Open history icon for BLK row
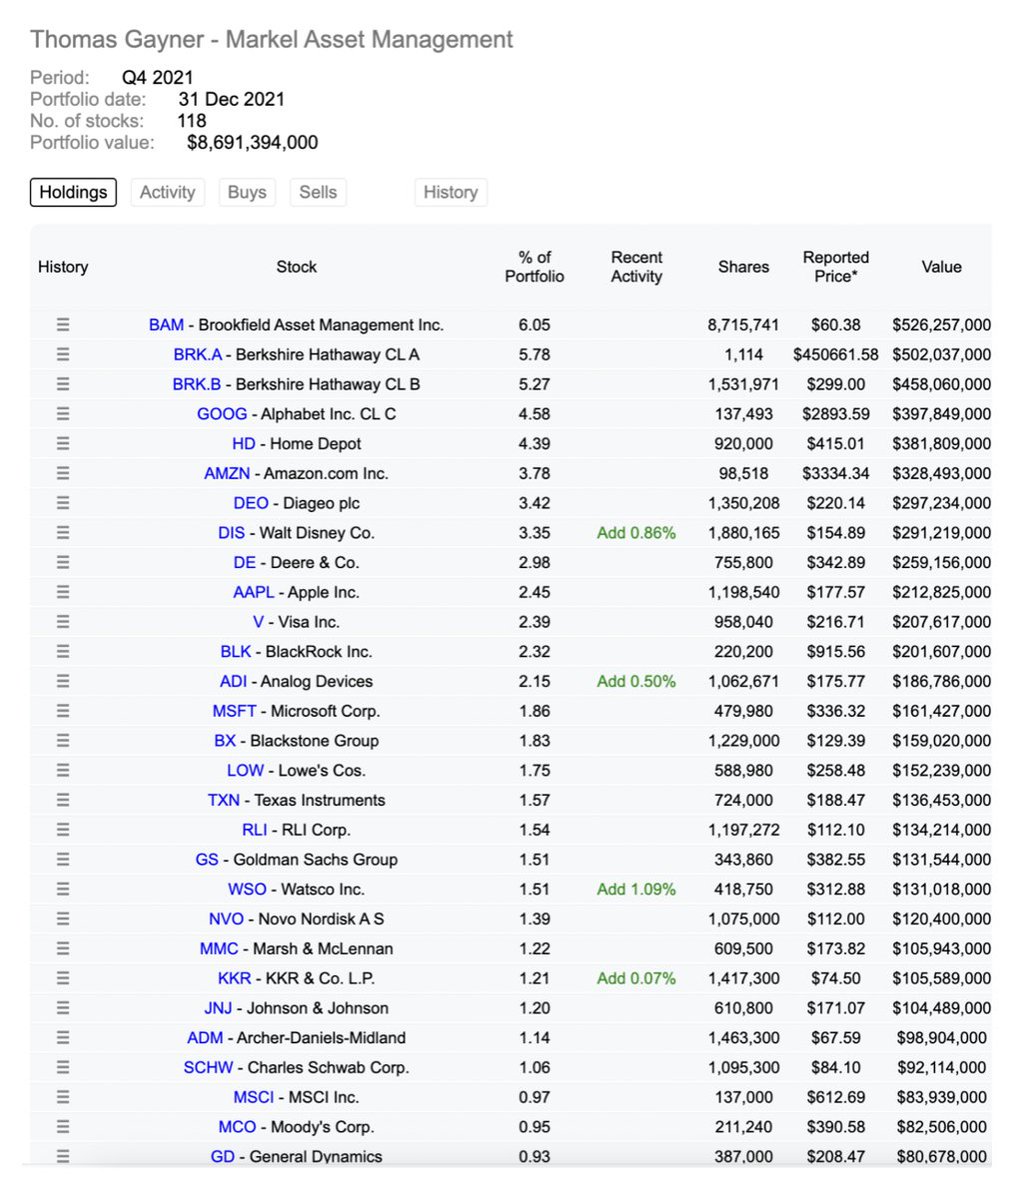This screenshot has width=1020, height=1200. point(63,651)
